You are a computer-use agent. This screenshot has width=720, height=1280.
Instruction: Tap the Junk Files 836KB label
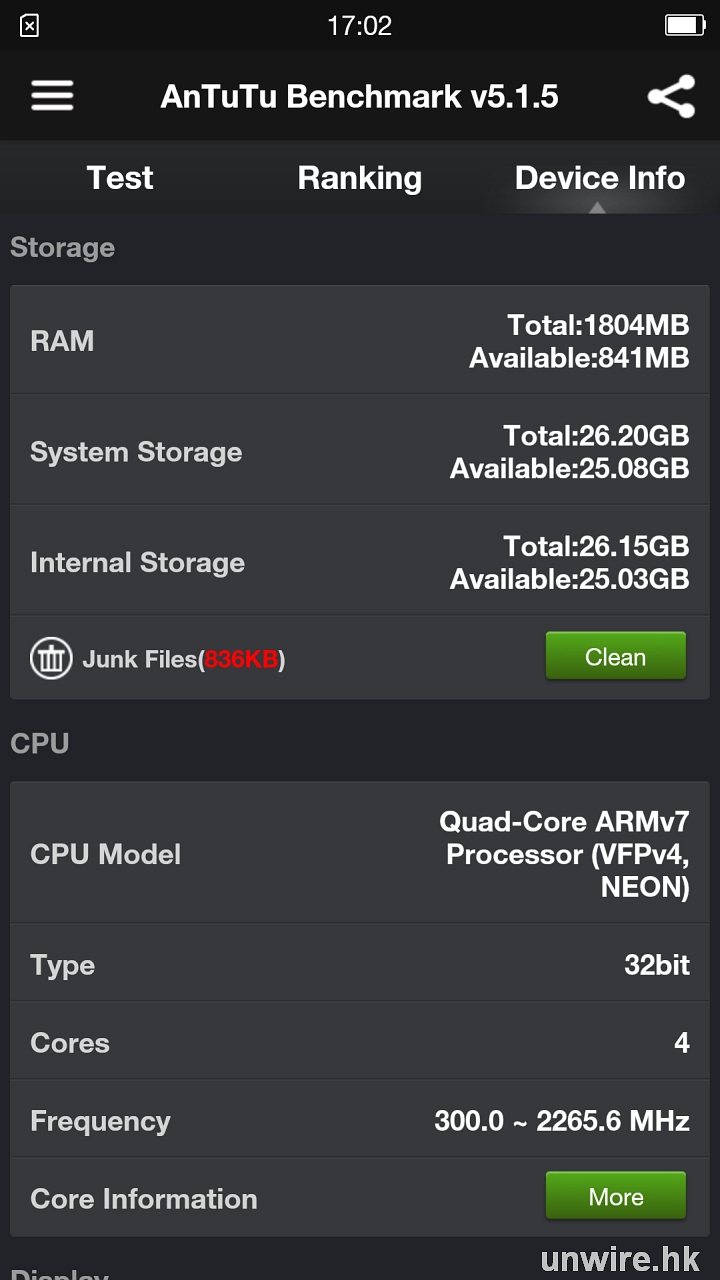coord(184,659)
